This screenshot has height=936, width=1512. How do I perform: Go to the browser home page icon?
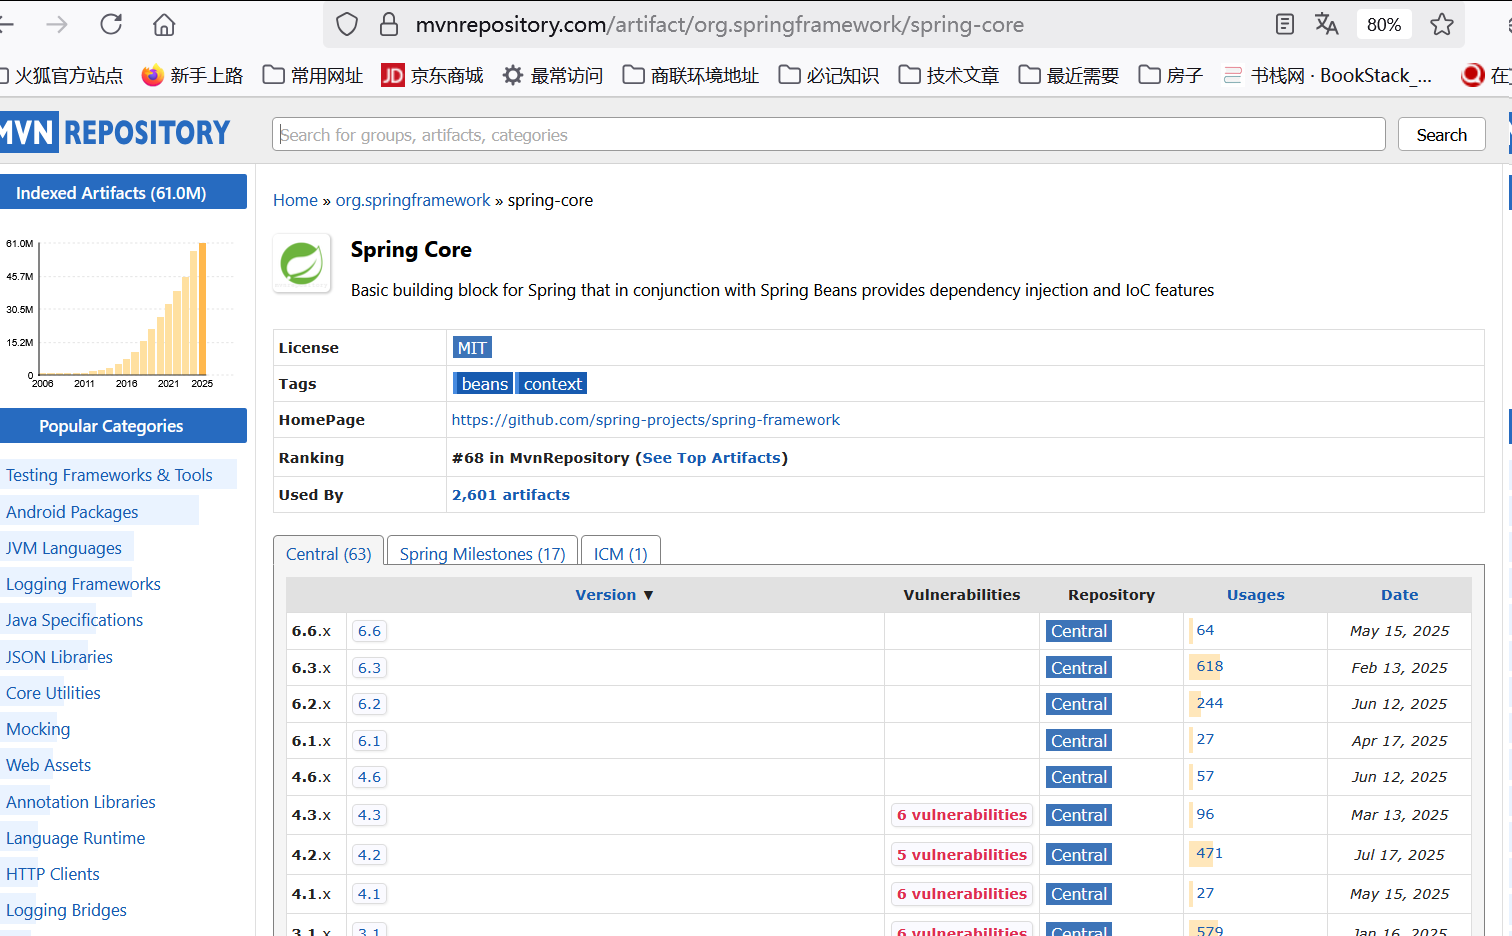coord(164,24)
